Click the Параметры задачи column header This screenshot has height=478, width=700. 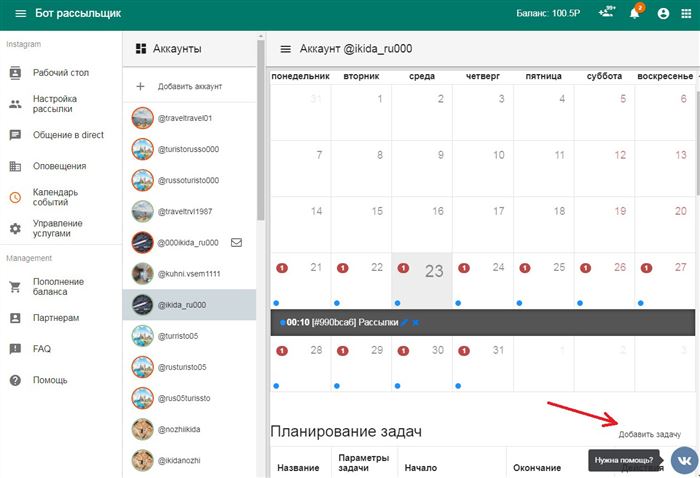364,463
